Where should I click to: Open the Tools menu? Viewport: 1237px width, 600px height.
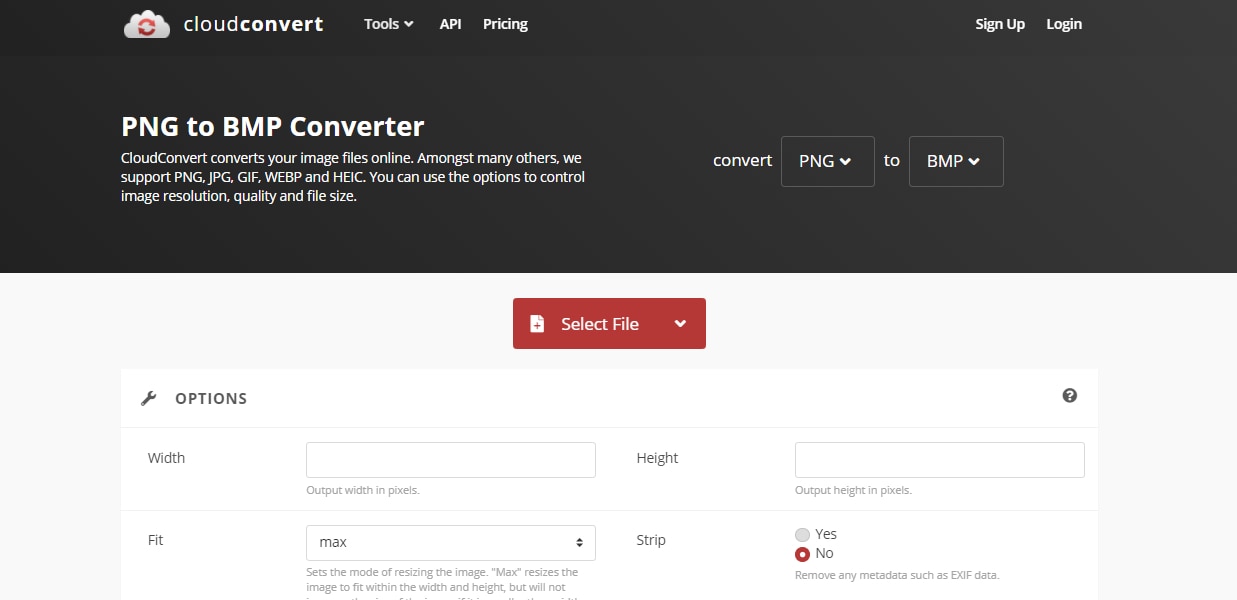pyautogui.click(x=389, y=24)
